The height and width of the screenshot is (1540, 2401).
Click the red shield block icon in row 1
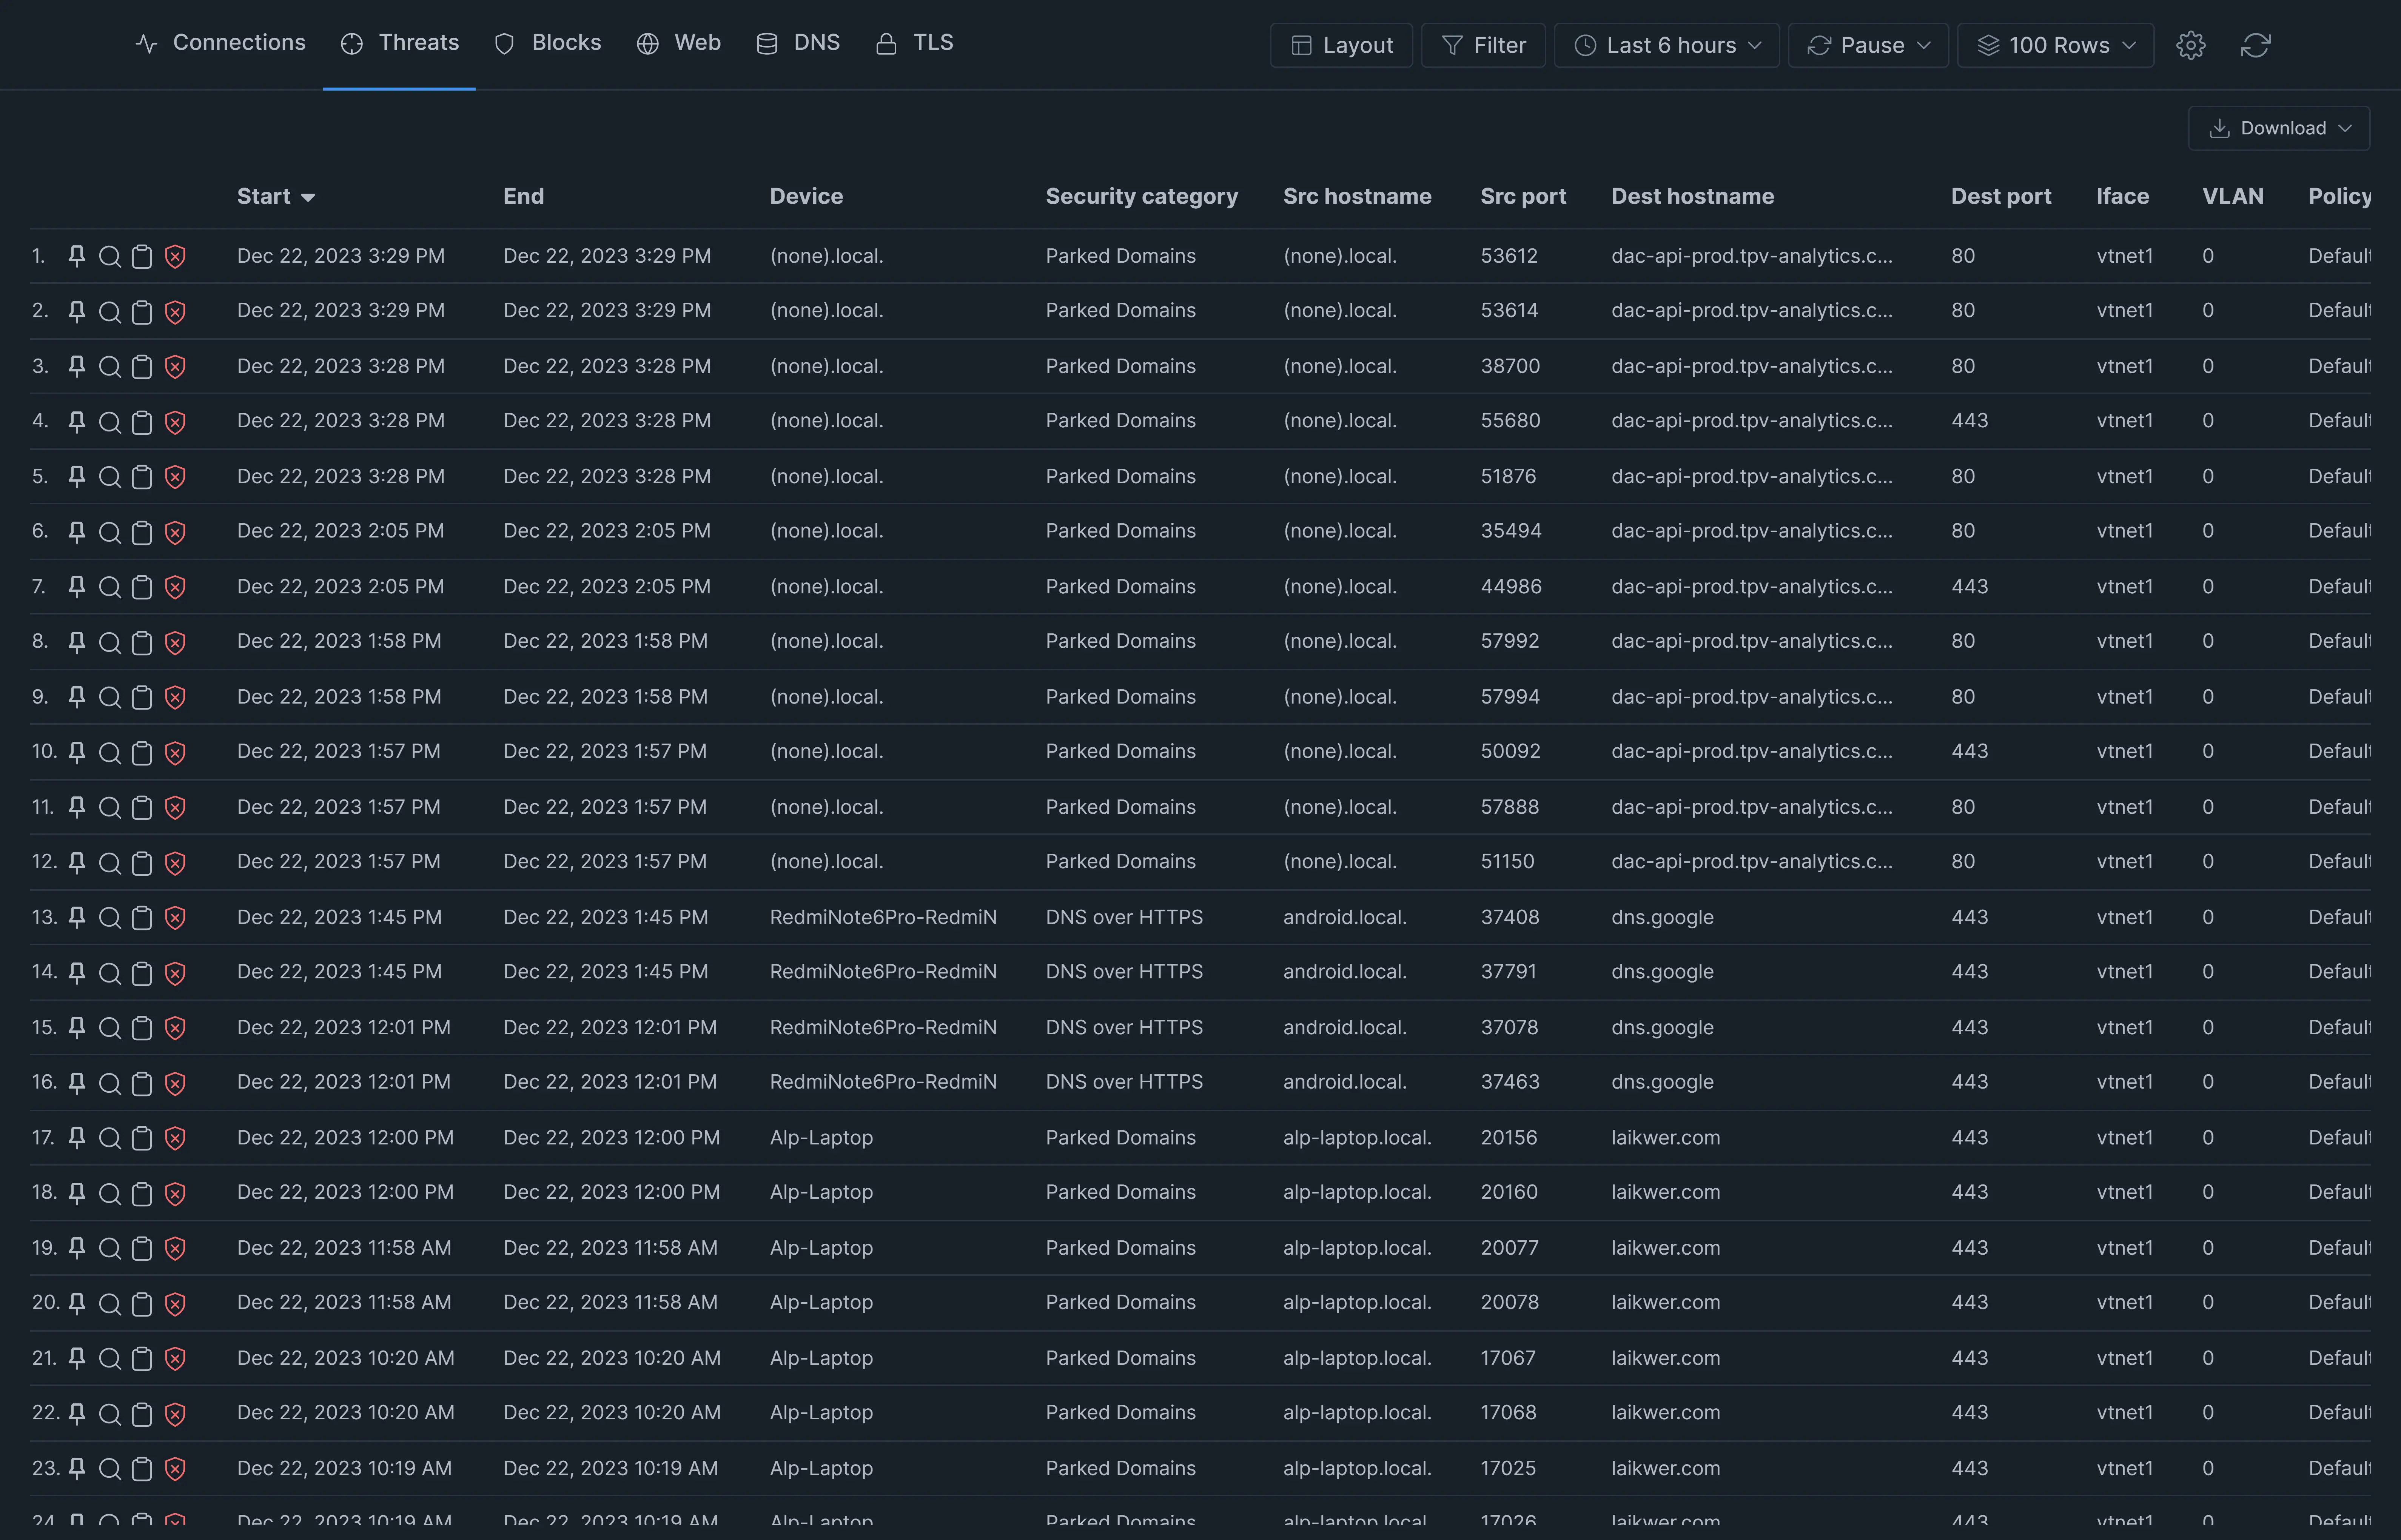click(x=175, y=257)
